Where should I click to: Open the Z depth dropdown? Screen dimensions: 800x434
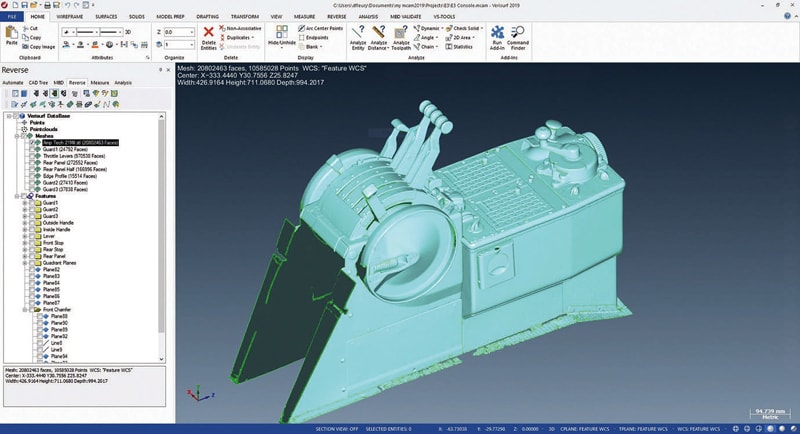coord(191,32)
